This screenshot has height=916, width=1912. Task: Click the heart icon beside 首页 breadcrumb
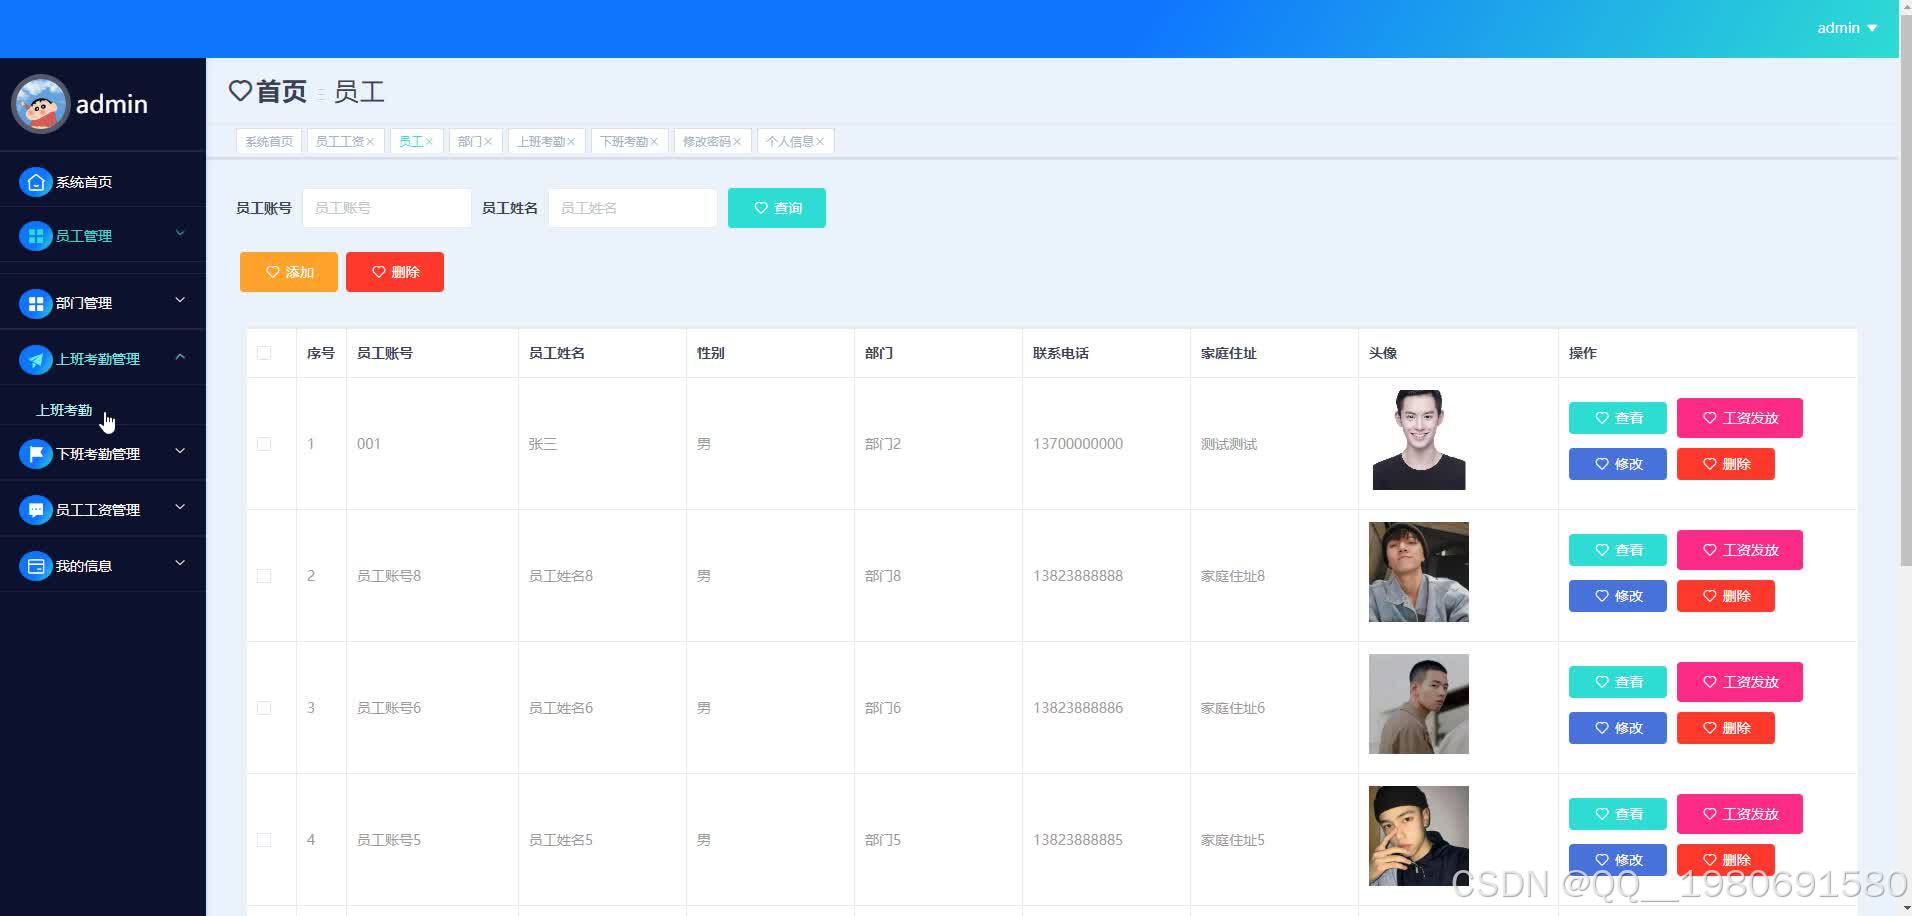239,91
